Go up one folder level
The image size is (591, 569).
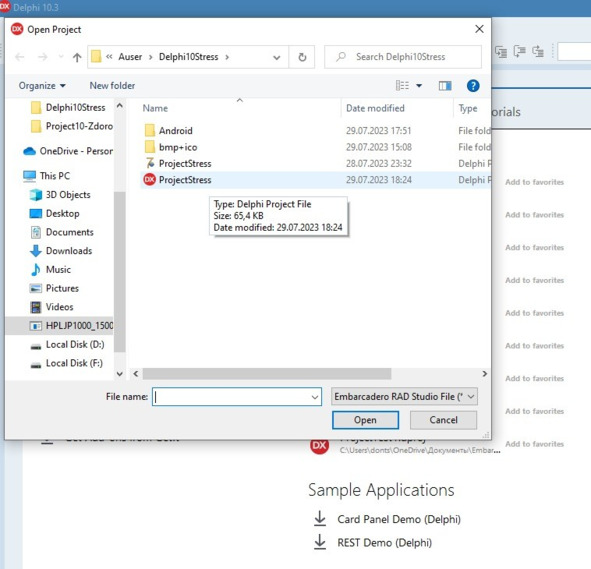(x=77, y=57)
